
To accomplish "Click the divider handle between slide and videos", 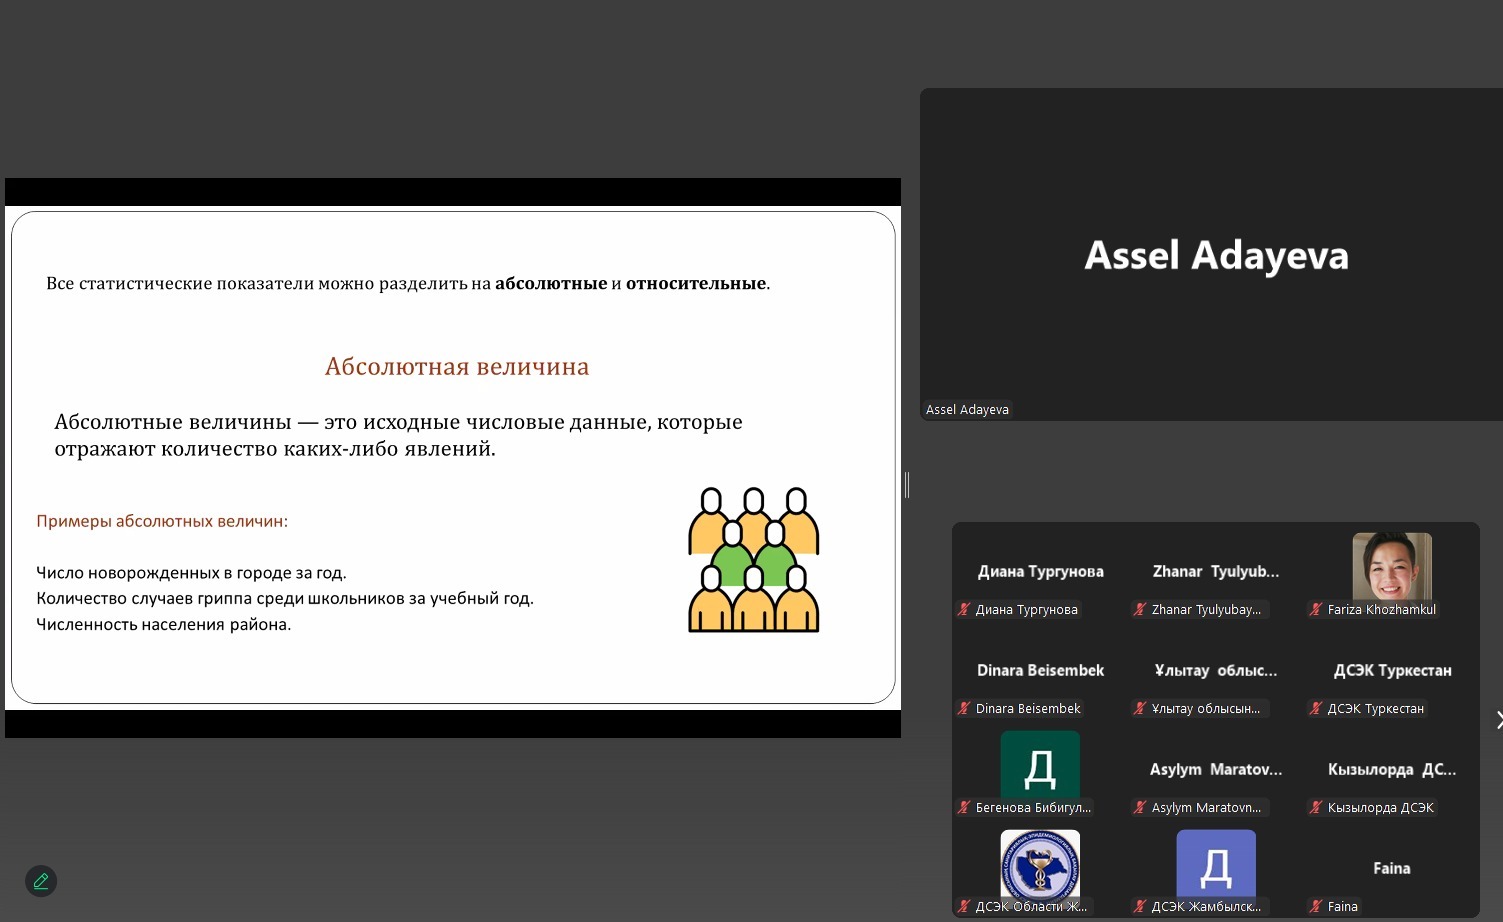I will tap(907, 485).
